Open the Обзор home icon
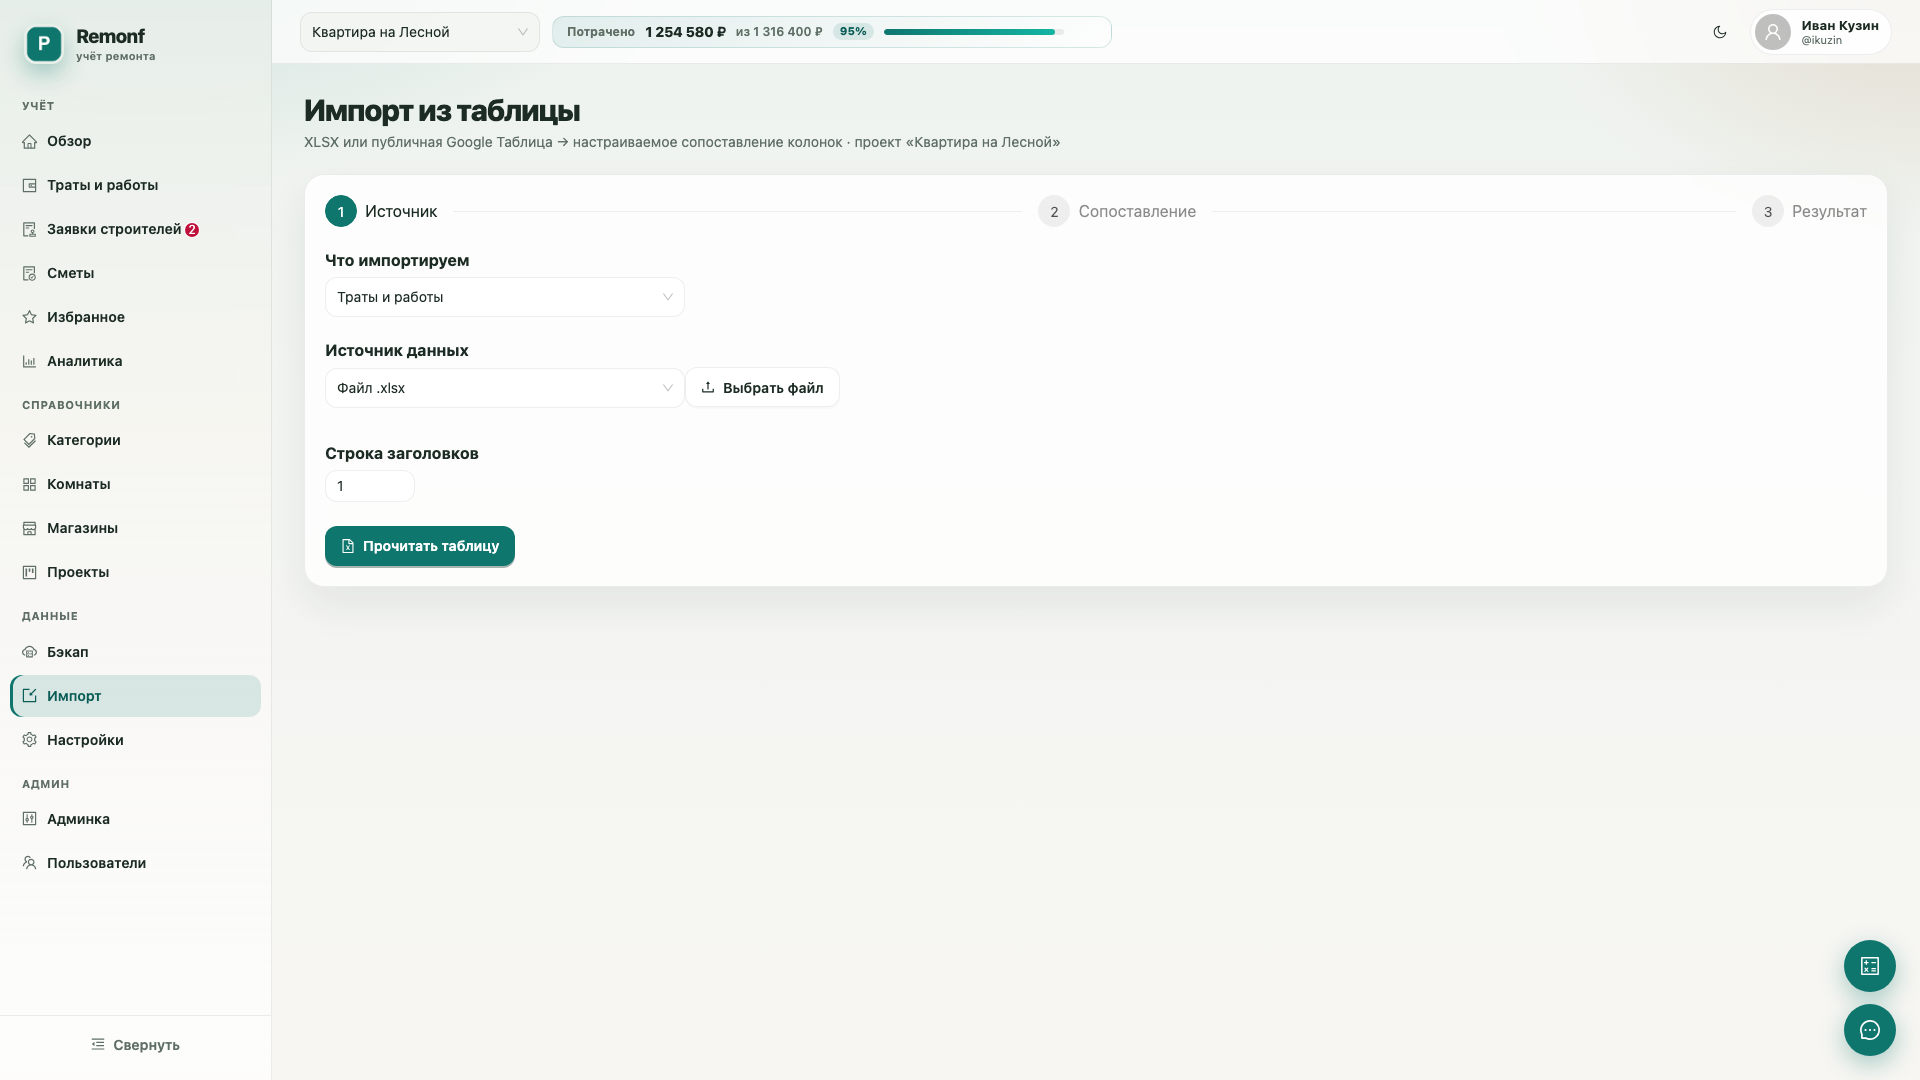The height and width of the screenshot is (1080, 1920). (30, 142)
